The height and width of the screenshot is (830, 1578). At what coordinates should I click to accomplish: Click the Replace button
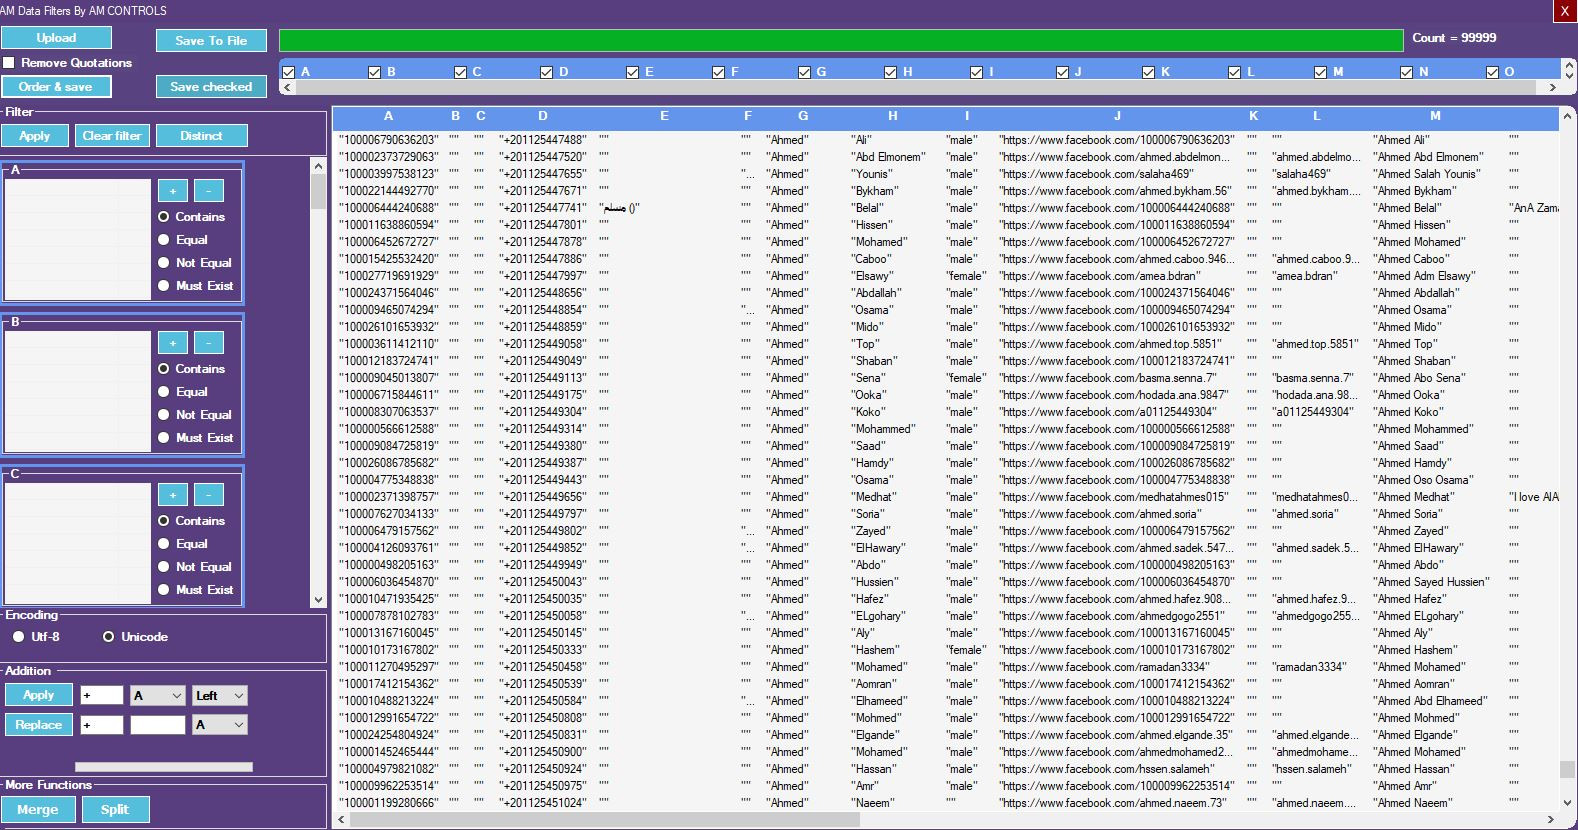pyautogui.click(x=39, y=725)
